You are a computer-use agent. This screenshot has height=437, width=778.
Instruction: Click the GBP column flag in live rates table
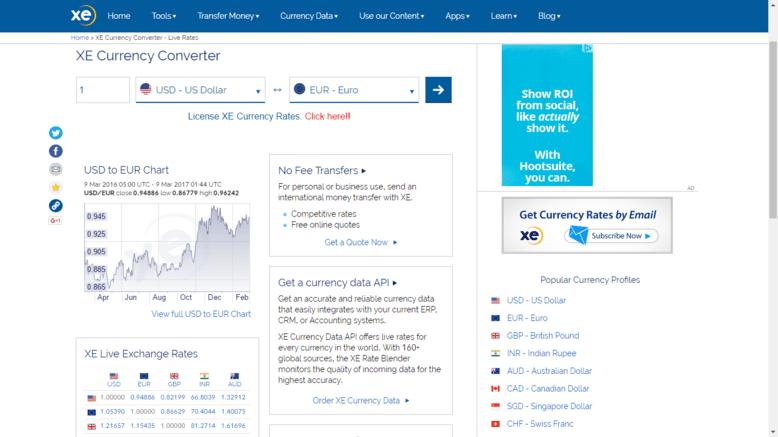pyautogui.click(x=174, y=376)
